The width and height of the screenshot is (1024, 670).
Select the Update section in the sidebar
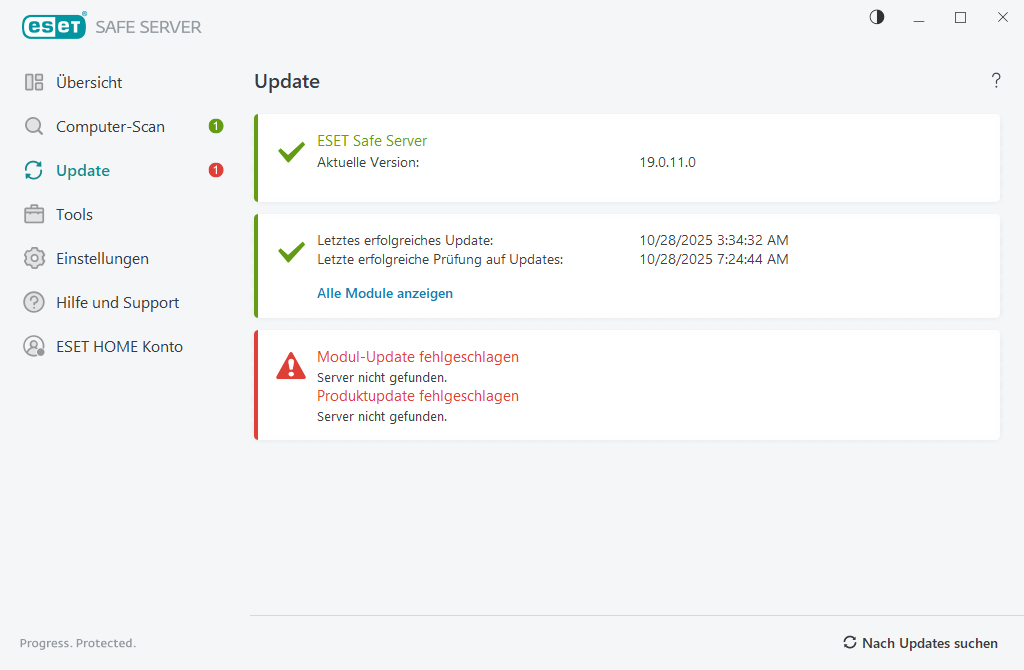coord(84,170)
